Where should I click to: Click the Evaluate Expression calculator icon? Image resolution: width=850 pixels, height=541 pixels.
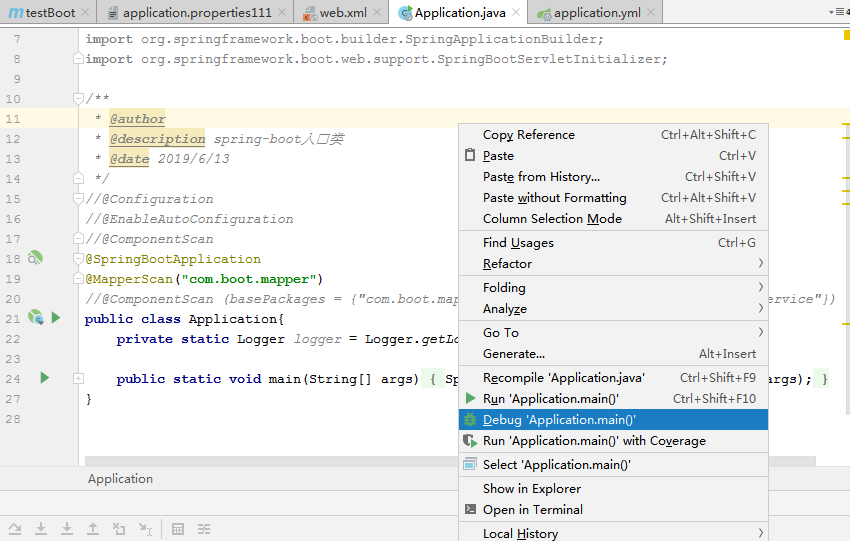177,529
